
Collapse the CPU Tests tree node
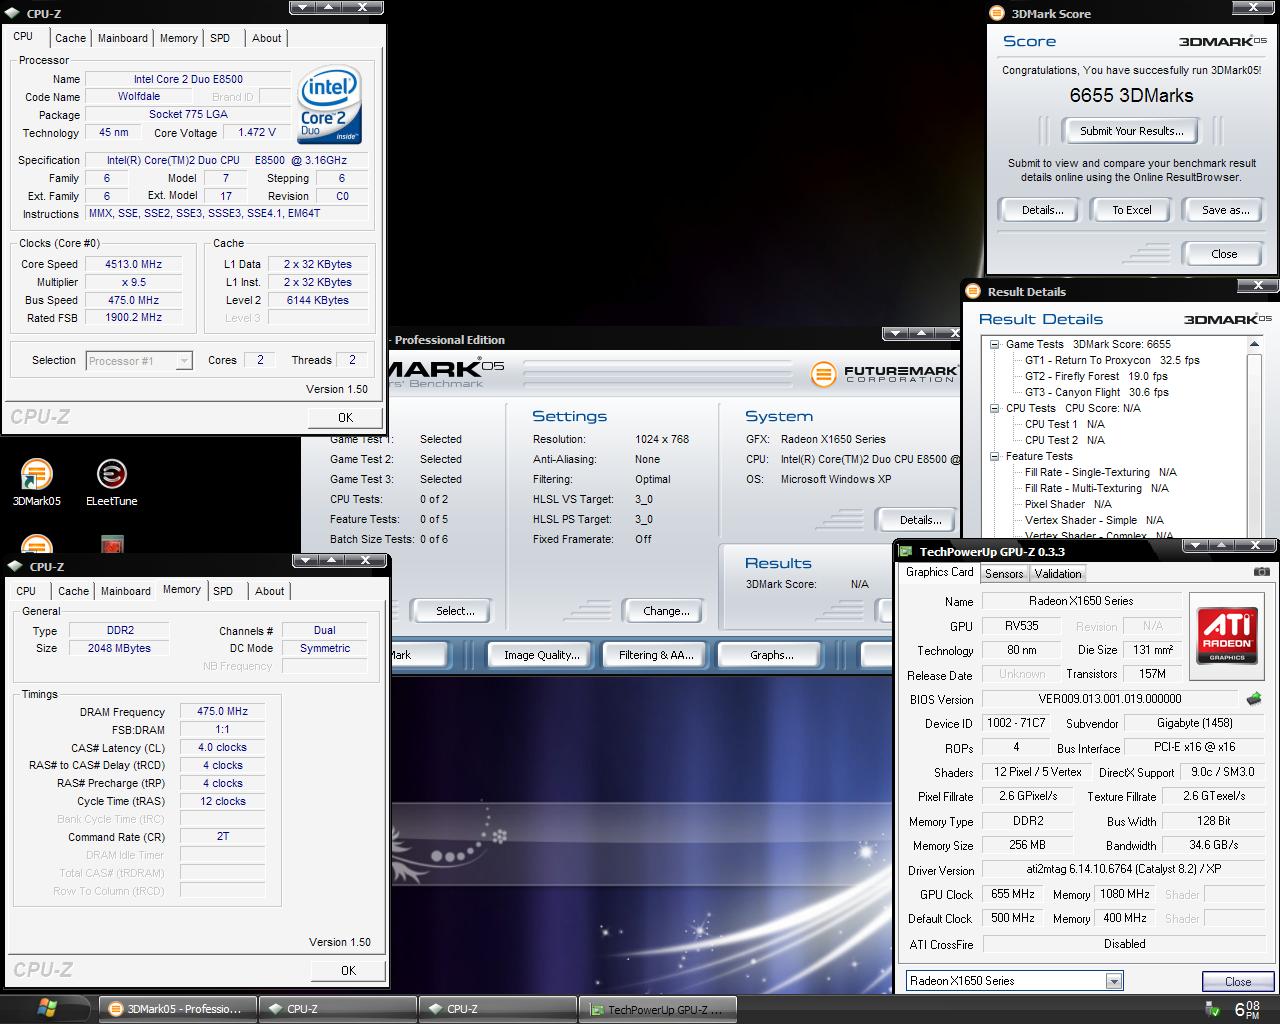click(x=995, y=408)
